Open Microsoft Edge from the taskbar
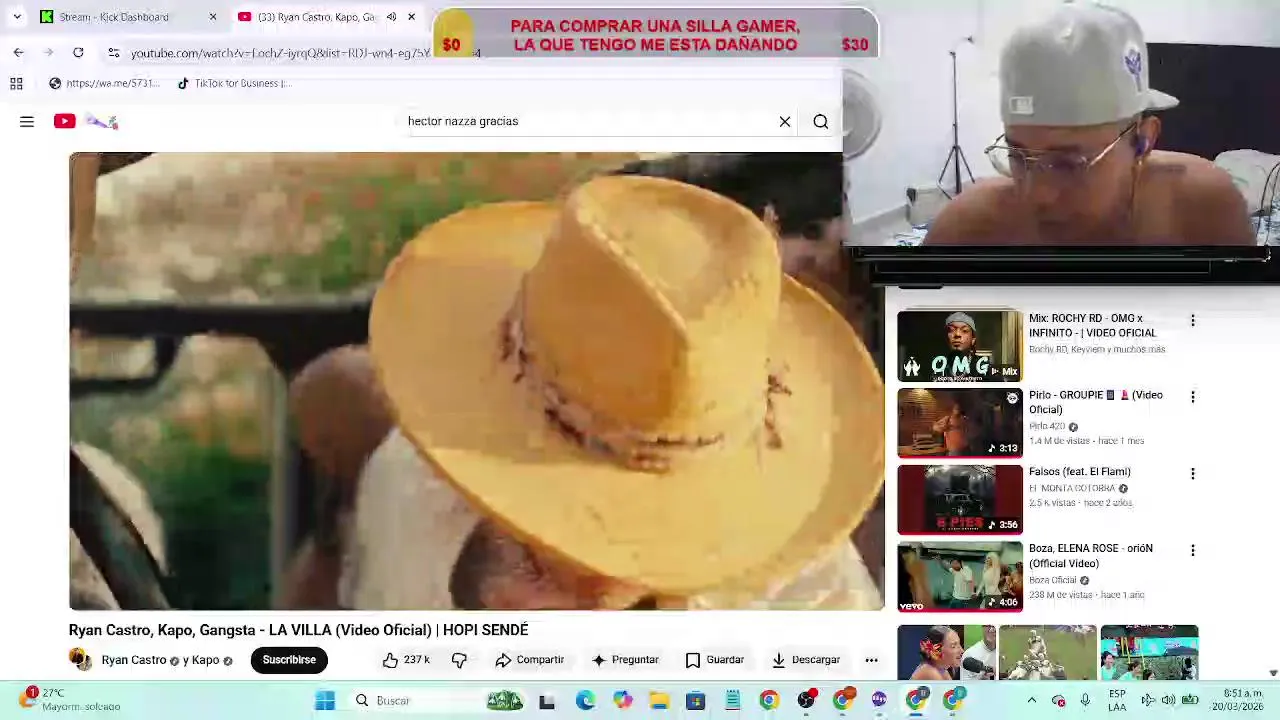The width and height of the screenshot is (1280, 720). click(x=585, y=701)
